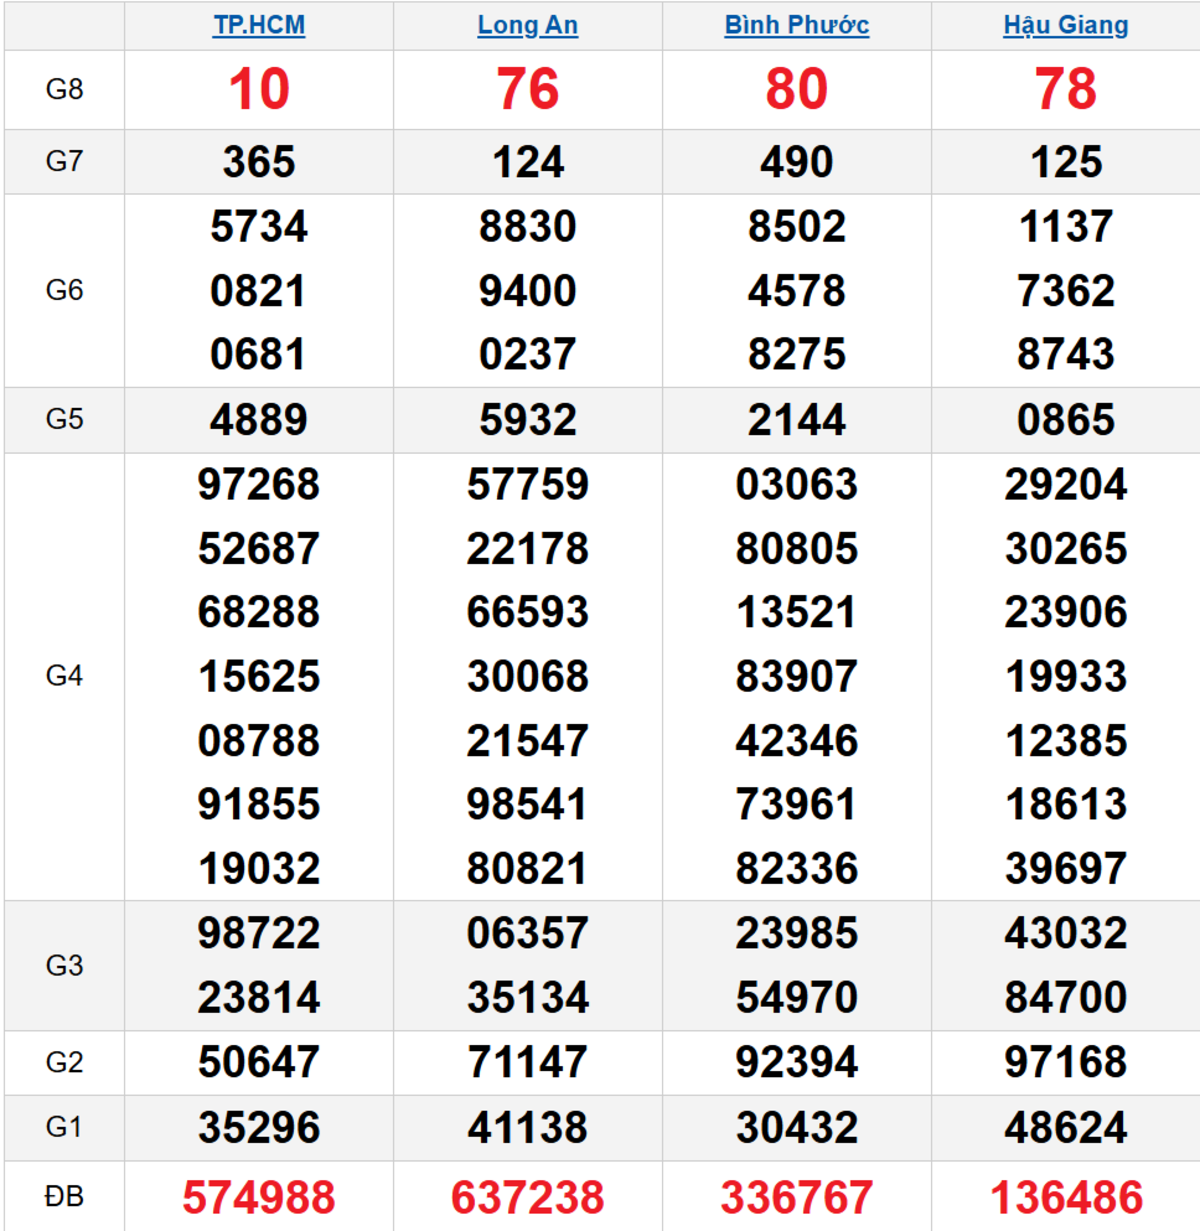
Task: Select TP.HCM special prize number 574988
Action: pos(259,1197)
